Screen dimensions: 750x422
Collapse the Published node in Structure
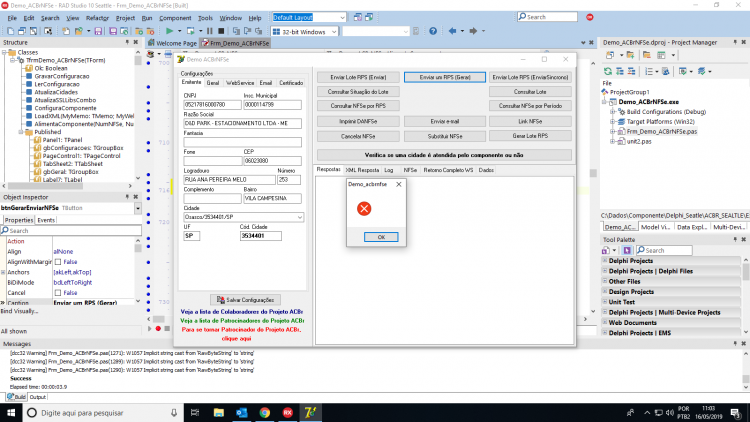tap(21, 132)
